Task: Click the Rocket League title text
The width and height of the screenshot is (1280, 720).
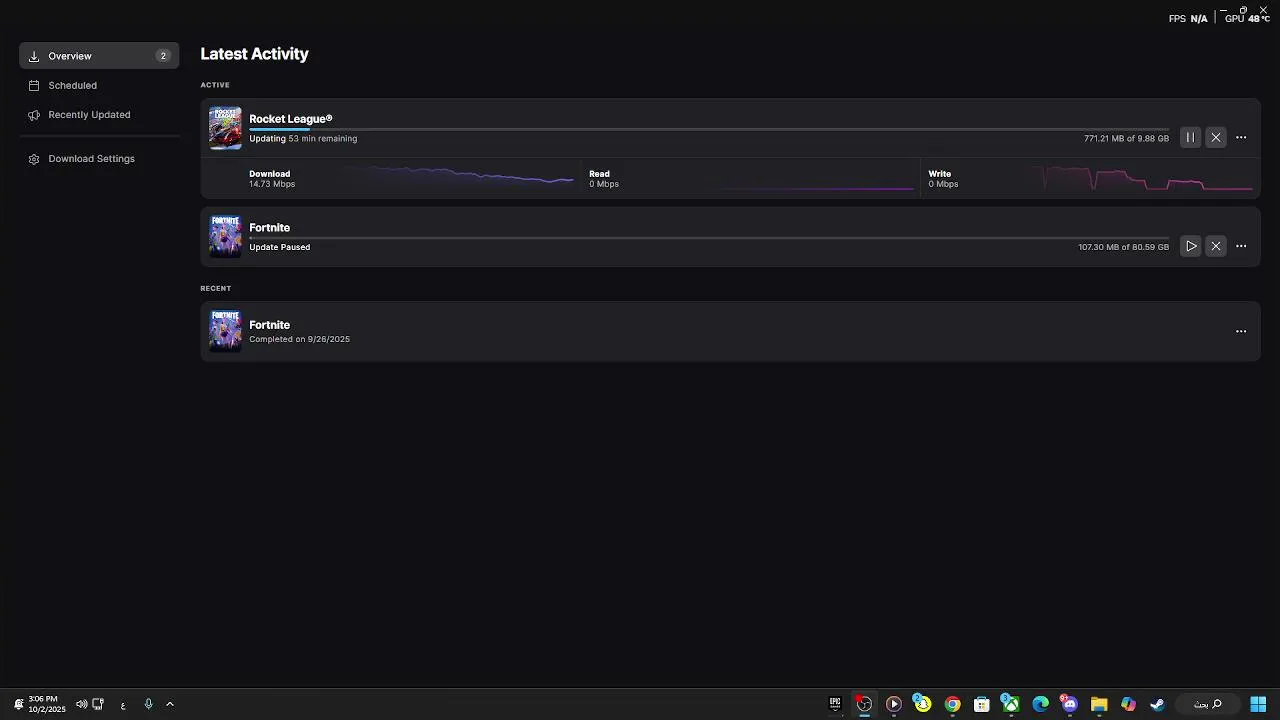Action: click(x=291, y=119)
